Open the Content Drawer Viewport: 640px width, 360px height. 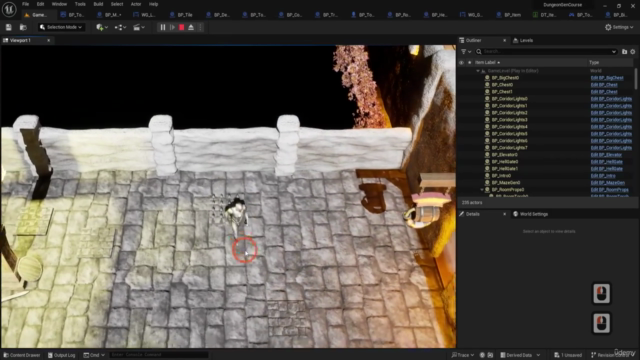[x=22, y=355]
